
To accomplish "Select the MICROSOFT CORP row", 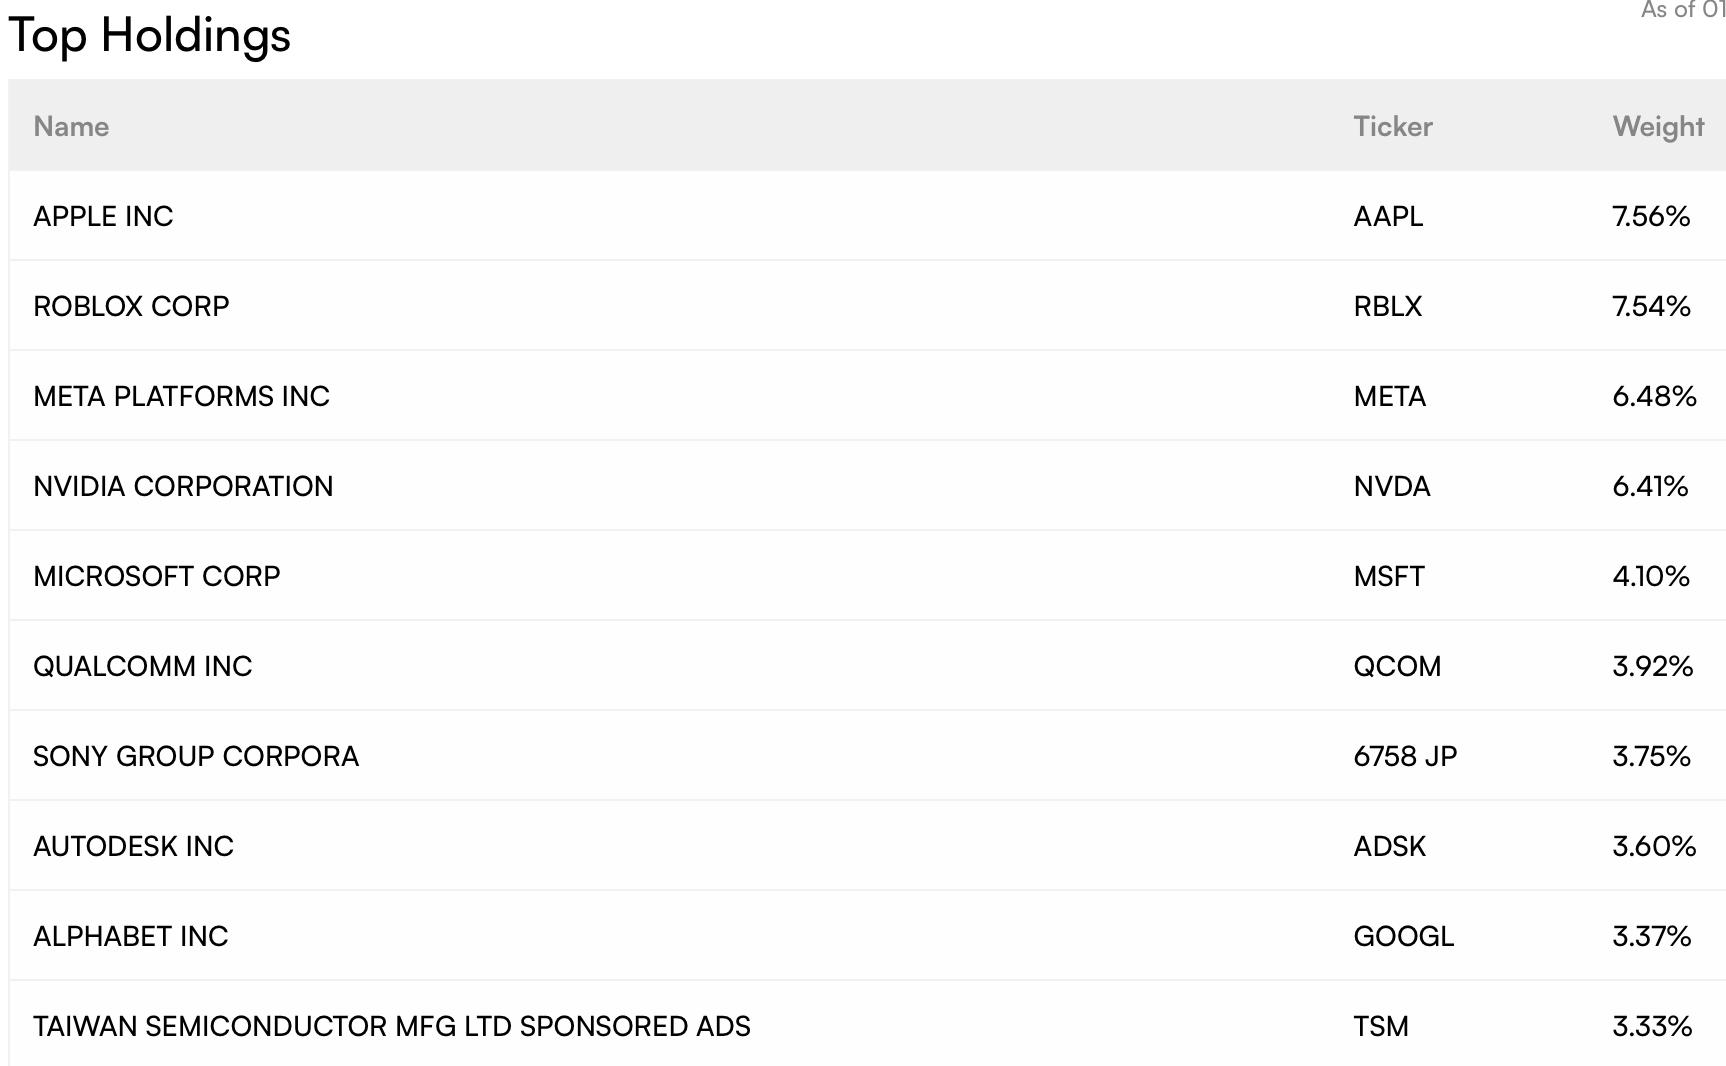I will pos(867,576).
